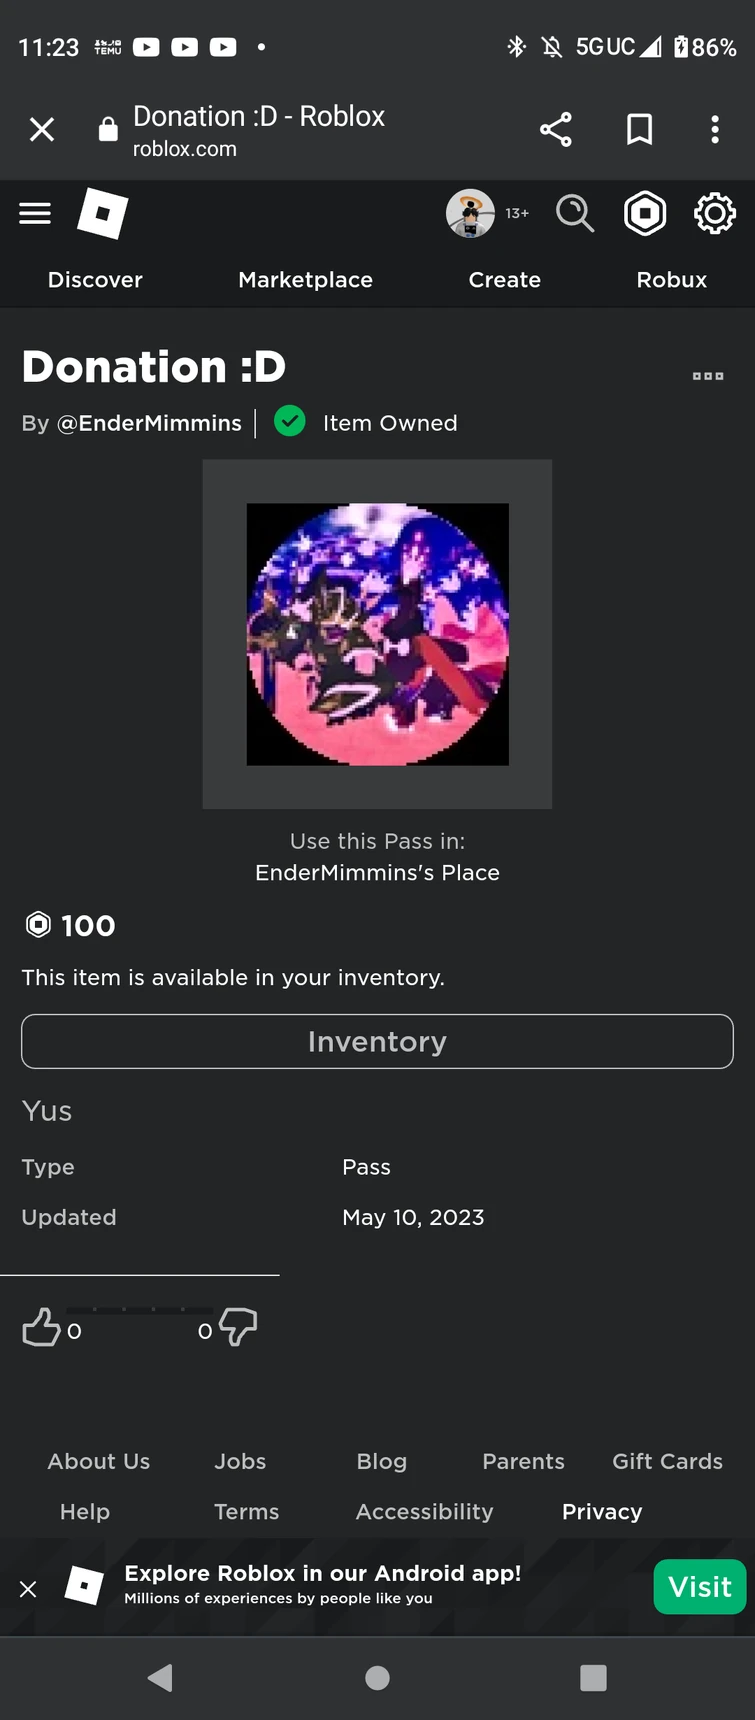Open the settings gear icon
Image resolution: width=755 pixels, height=1720 pixels.
click(714, 213)
